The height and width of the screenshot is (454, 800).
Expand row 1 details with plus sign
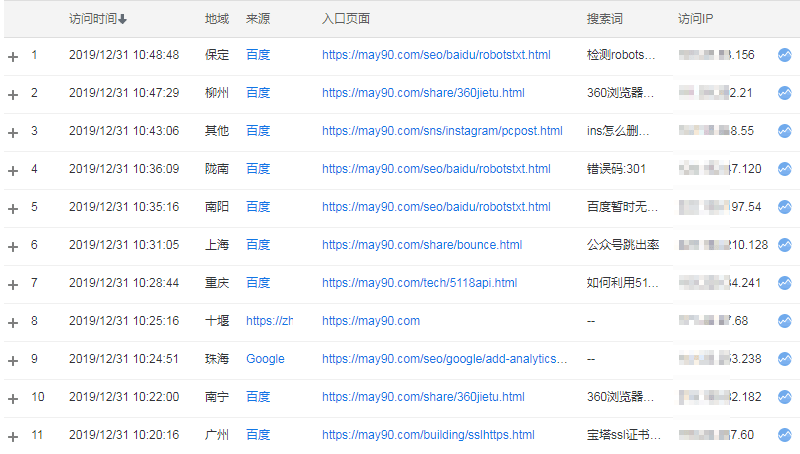(x=13, y=56)
